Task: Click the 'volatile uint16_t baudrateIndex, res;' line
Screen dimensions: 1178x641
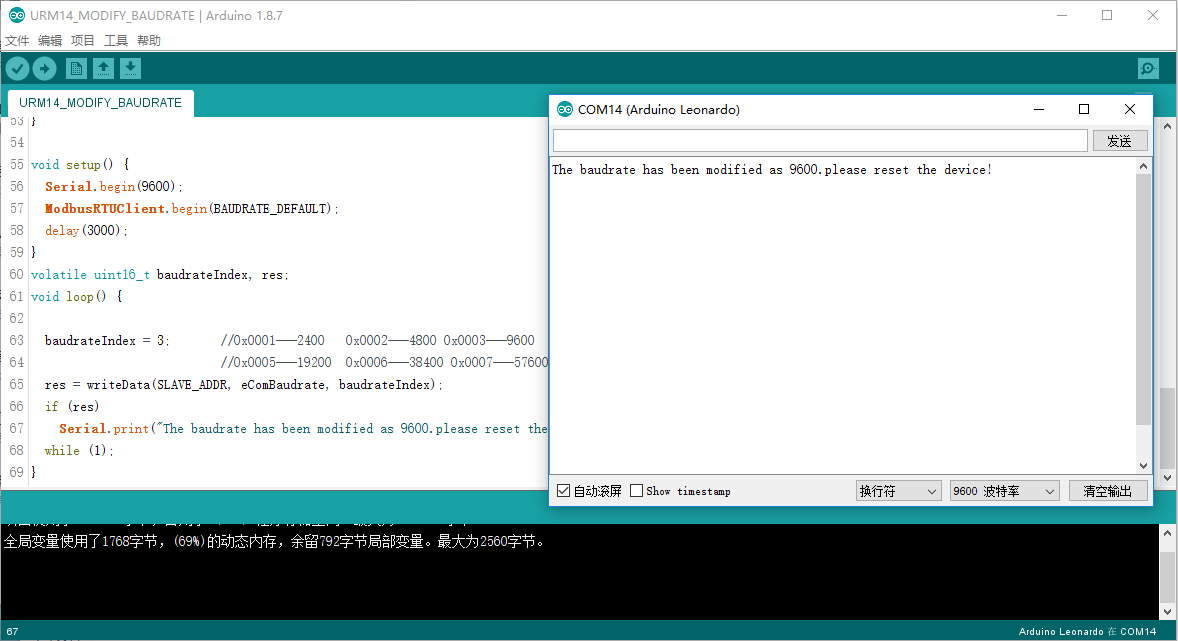Action: click(159, 274)
